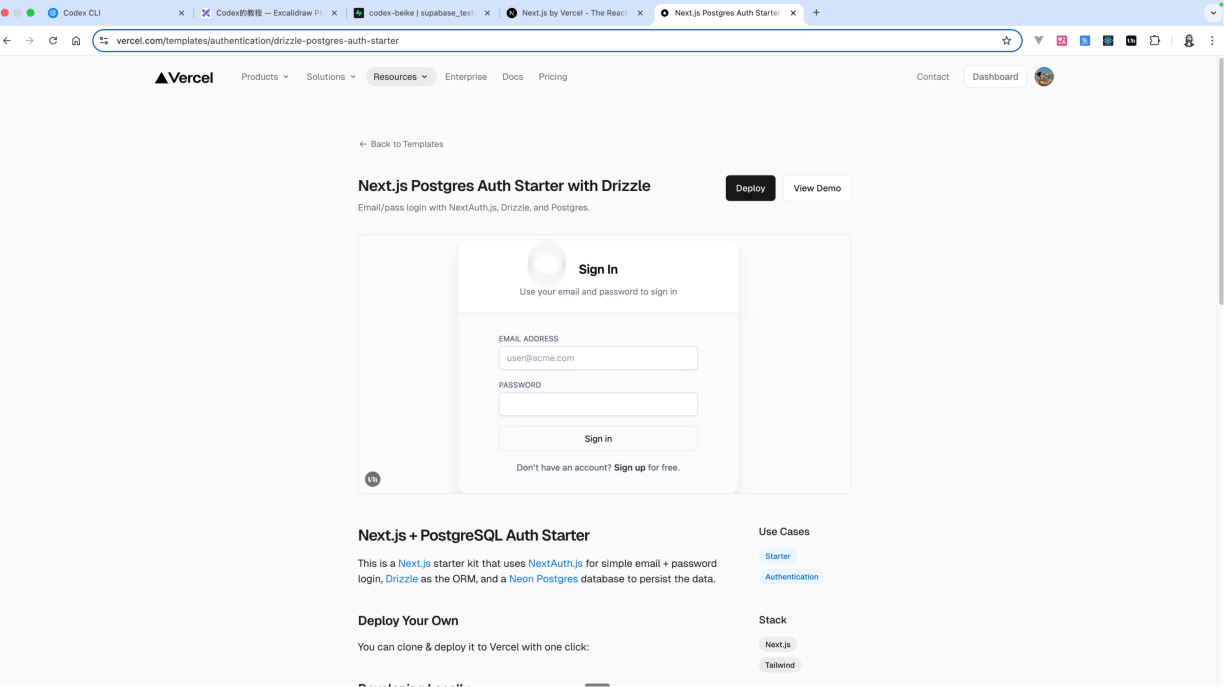Expand the Solutions dropdown menu

tap(331, 77)
